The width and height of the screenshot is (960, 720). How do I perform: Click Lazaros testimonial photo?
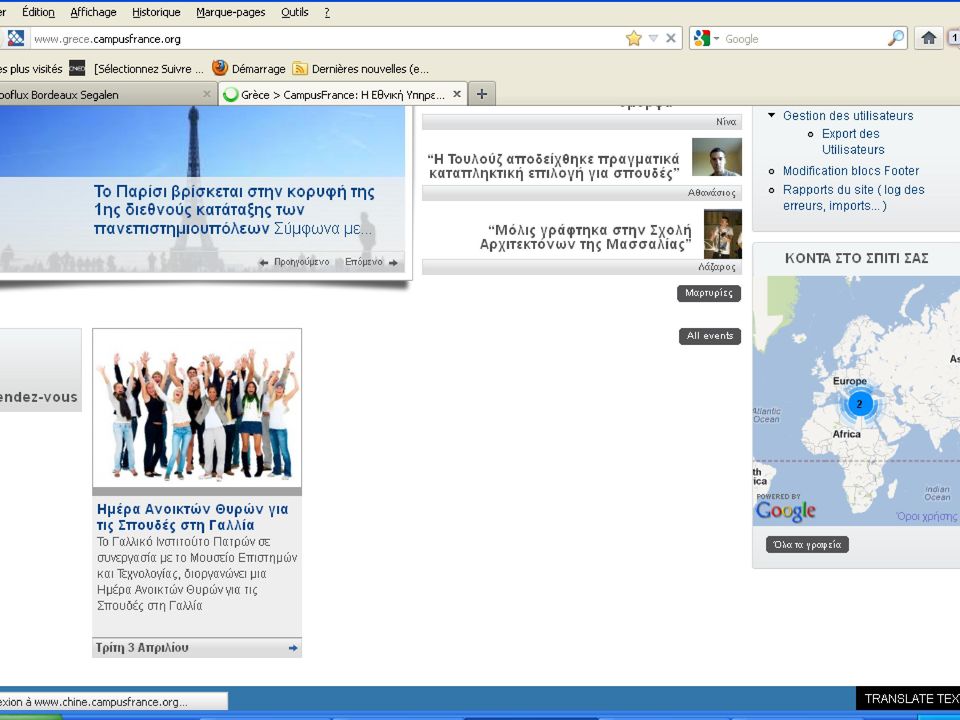point(722,234)
